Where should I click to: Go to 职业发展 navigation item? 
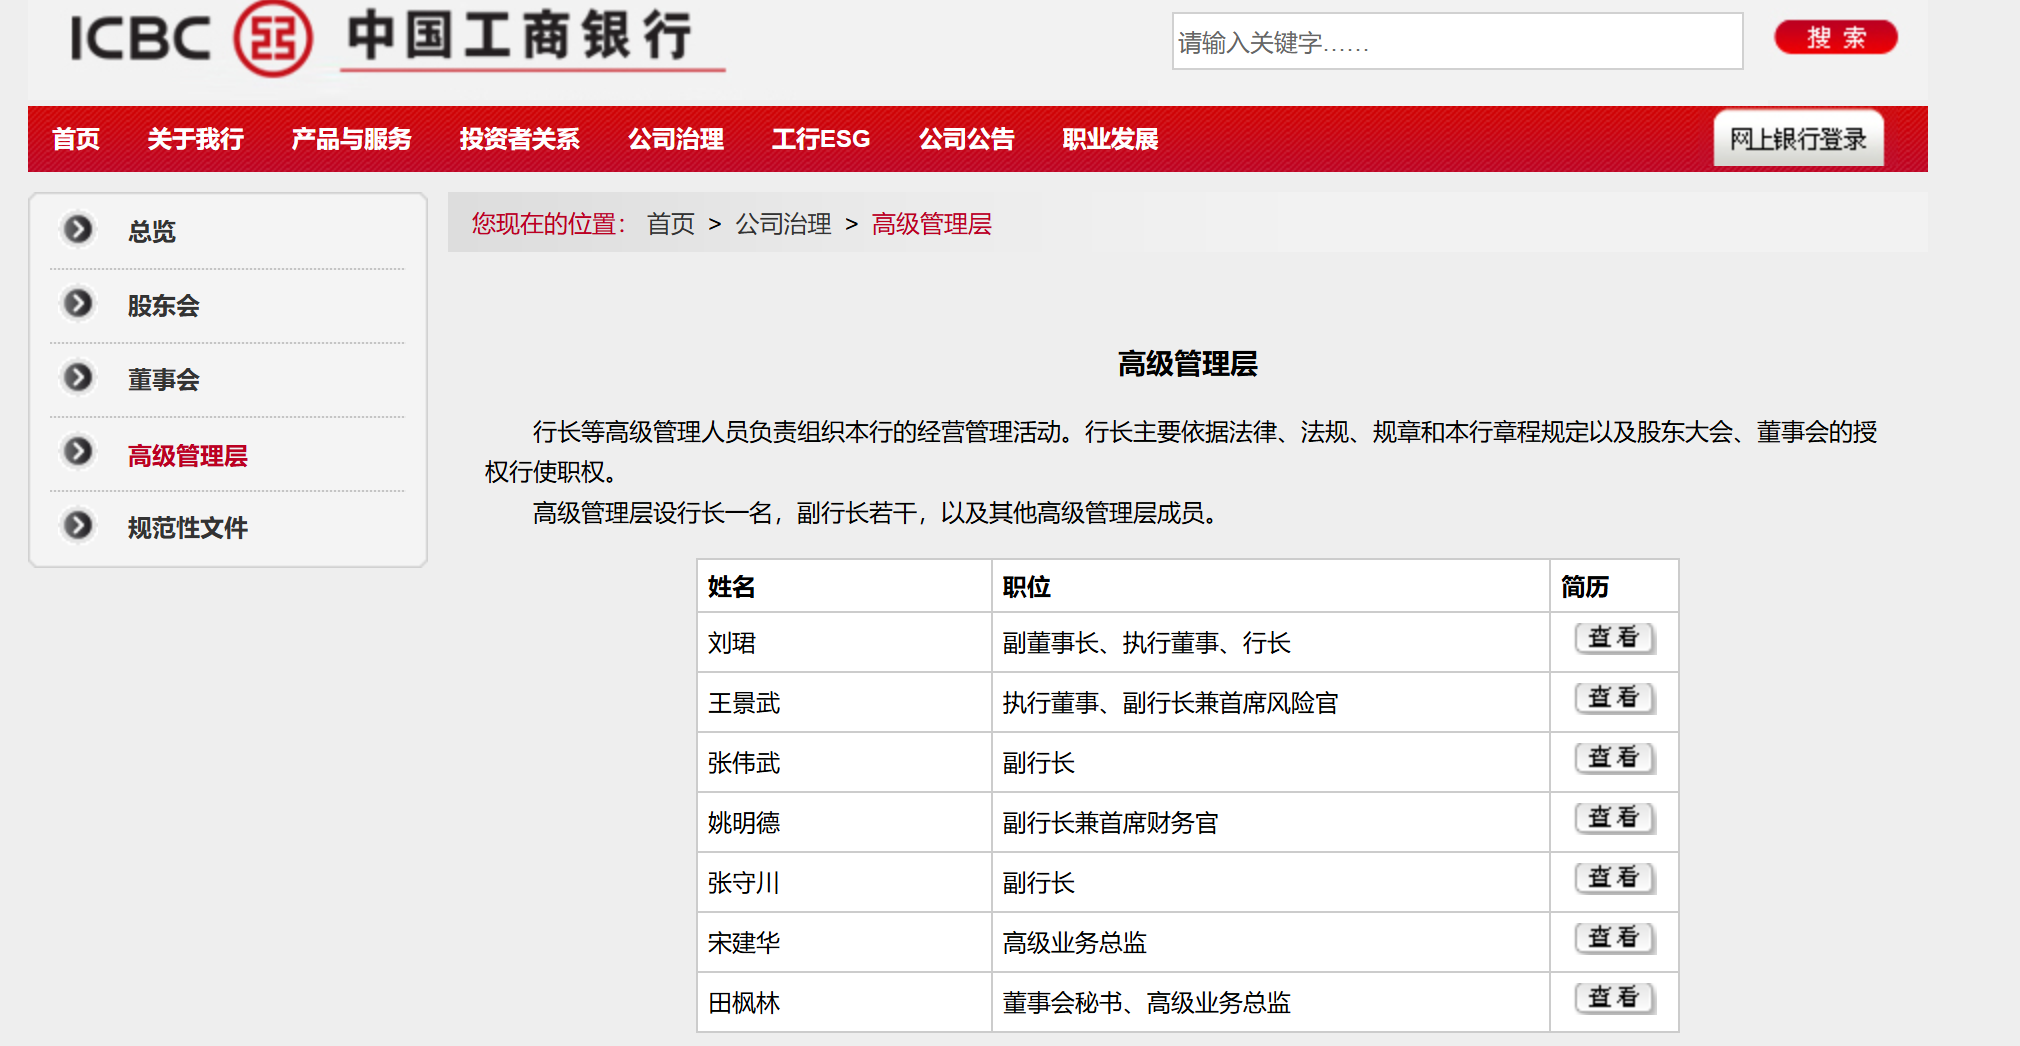pos(1110,139)
